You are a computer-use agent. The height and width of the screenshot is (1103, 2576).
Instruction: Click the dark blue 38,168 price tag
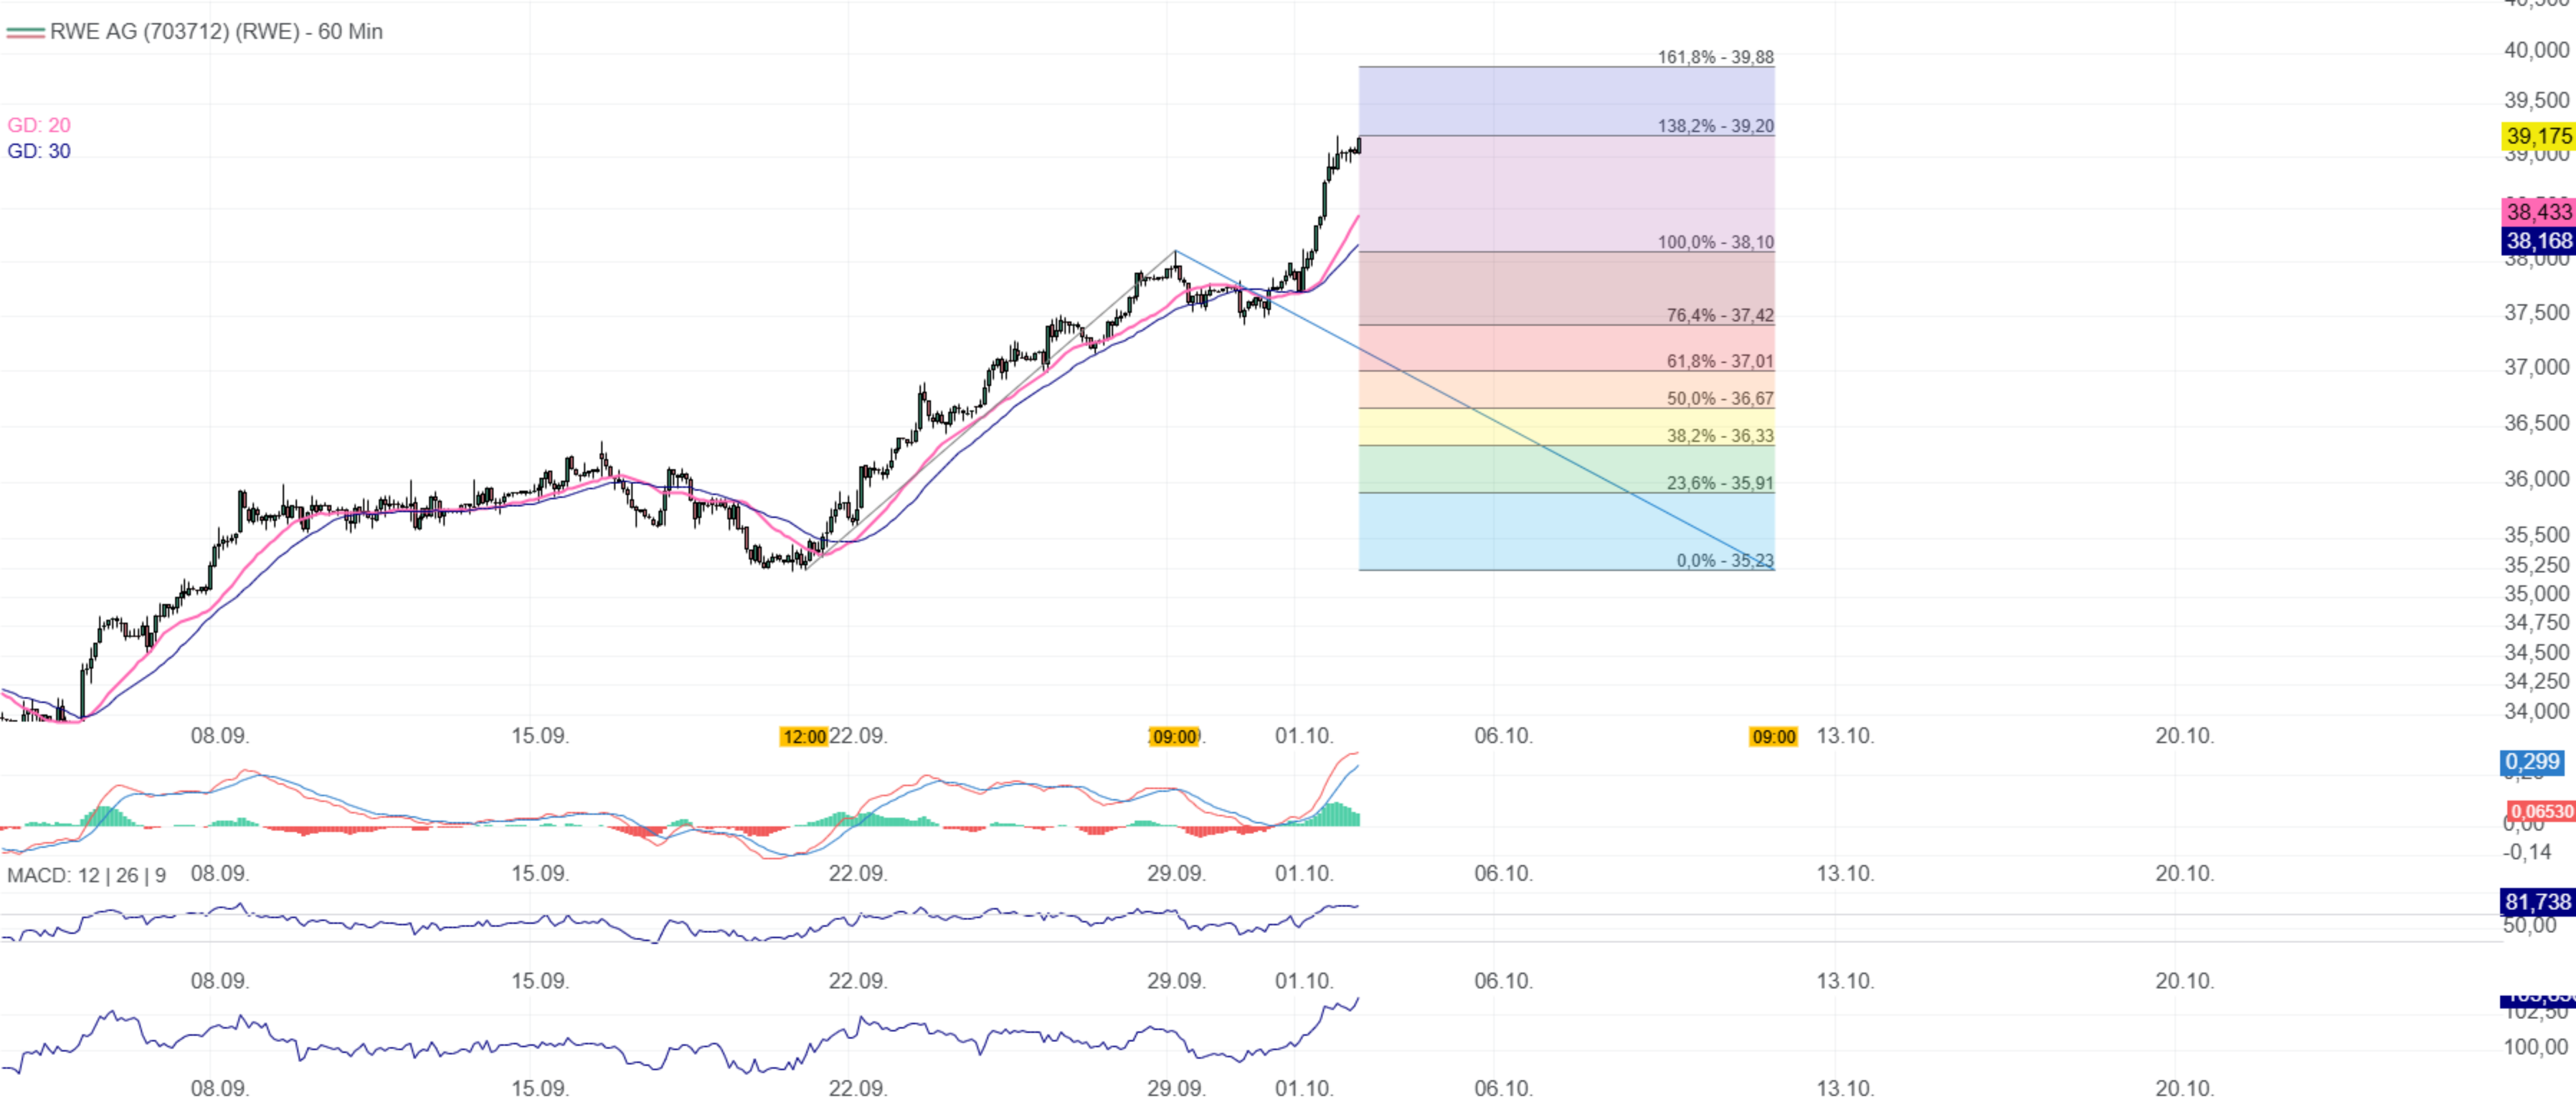[x=2538, y=240]
